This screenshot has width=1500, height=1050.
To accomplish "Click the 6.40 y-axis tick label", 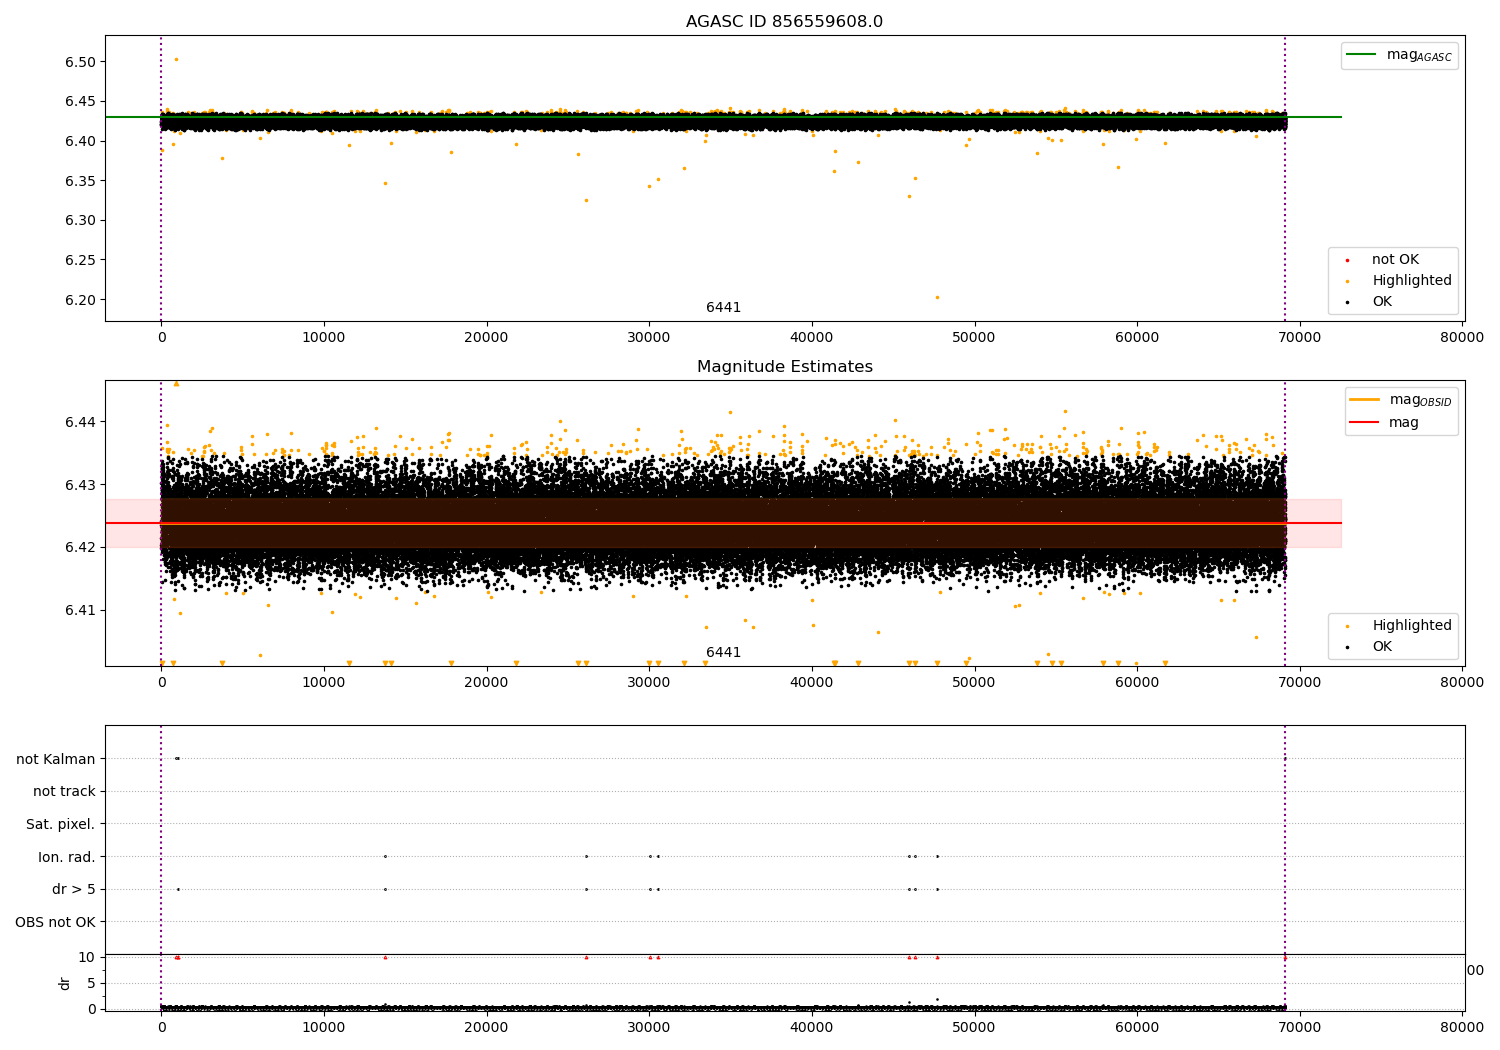I will coord(80,141).
